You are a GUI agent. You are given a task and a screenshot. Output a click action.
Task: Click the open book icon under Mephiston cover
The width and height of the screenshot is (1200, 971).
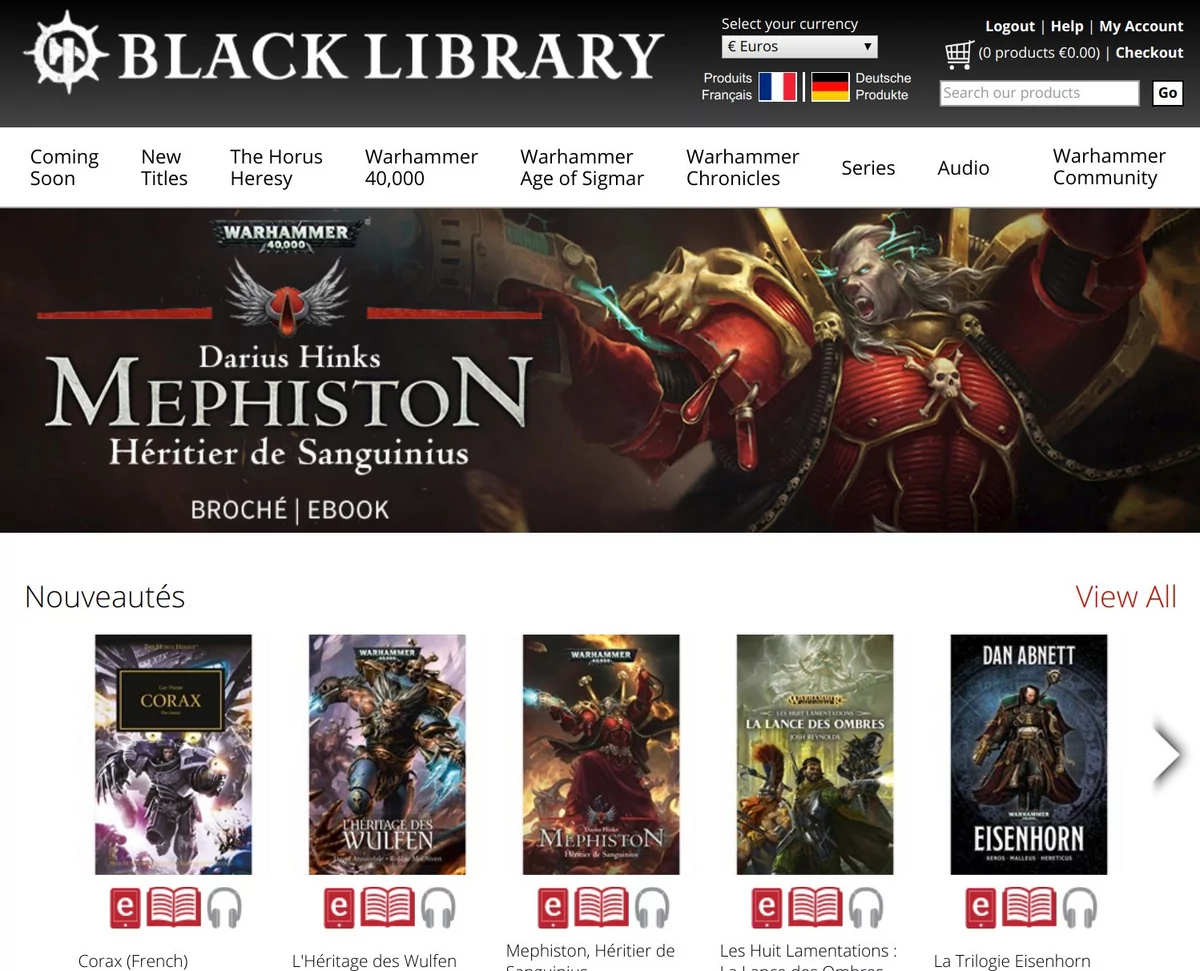point(602,908)
